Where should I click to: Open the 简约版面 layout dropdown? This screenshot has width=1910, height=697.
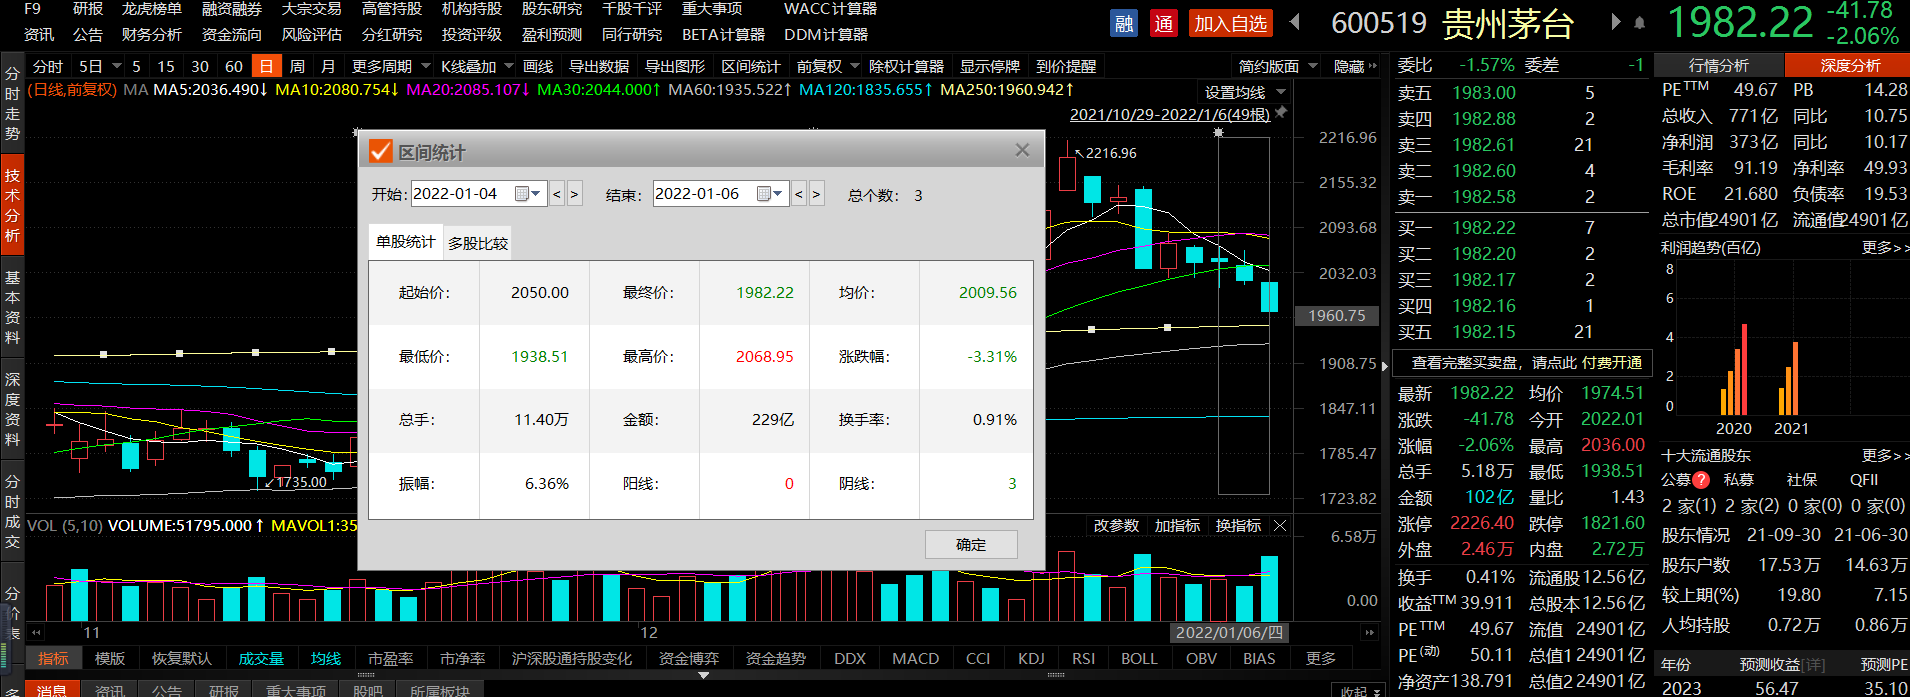click(1277, 66)
